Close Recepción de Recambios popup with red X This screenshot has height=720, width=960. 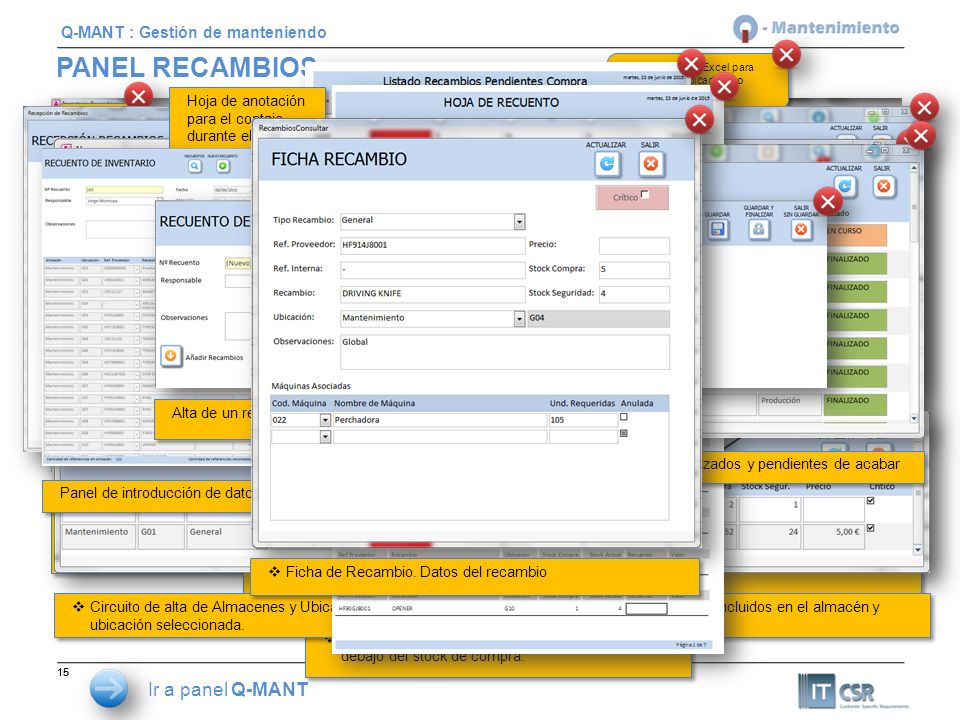click(x=138, y=96)
